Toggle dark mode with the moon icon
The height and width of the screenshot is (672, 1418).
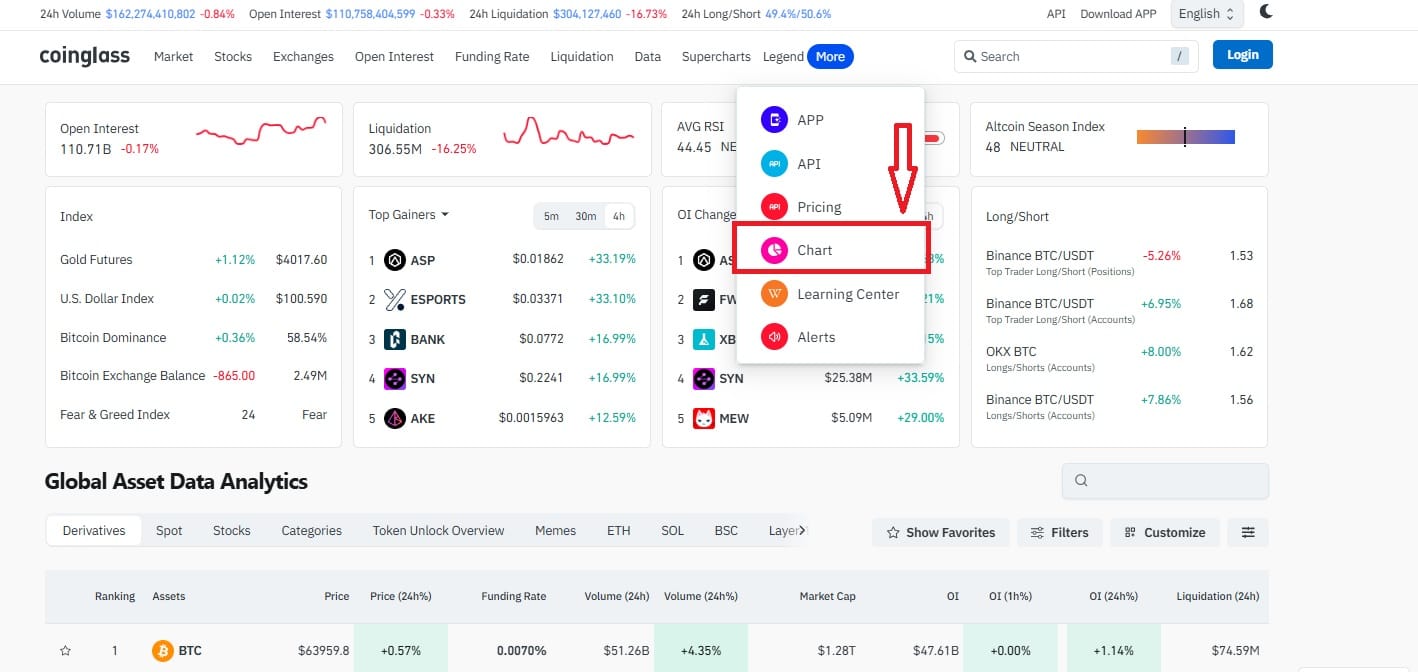coord(1266,13)
